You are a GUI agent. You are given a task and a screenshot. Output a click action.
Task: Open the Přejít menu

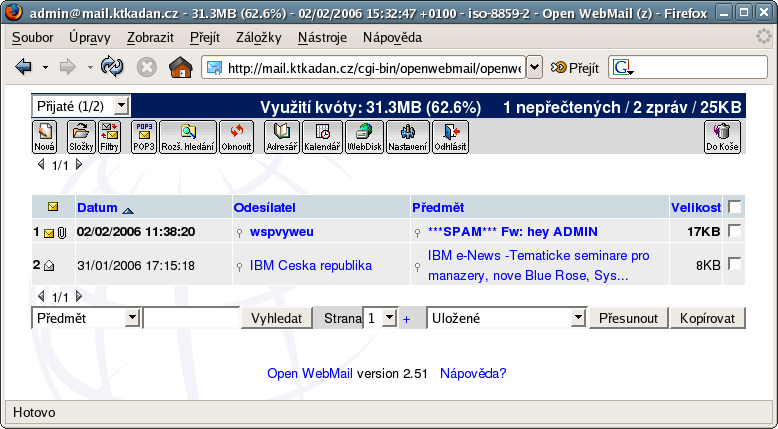pos(205,37)
